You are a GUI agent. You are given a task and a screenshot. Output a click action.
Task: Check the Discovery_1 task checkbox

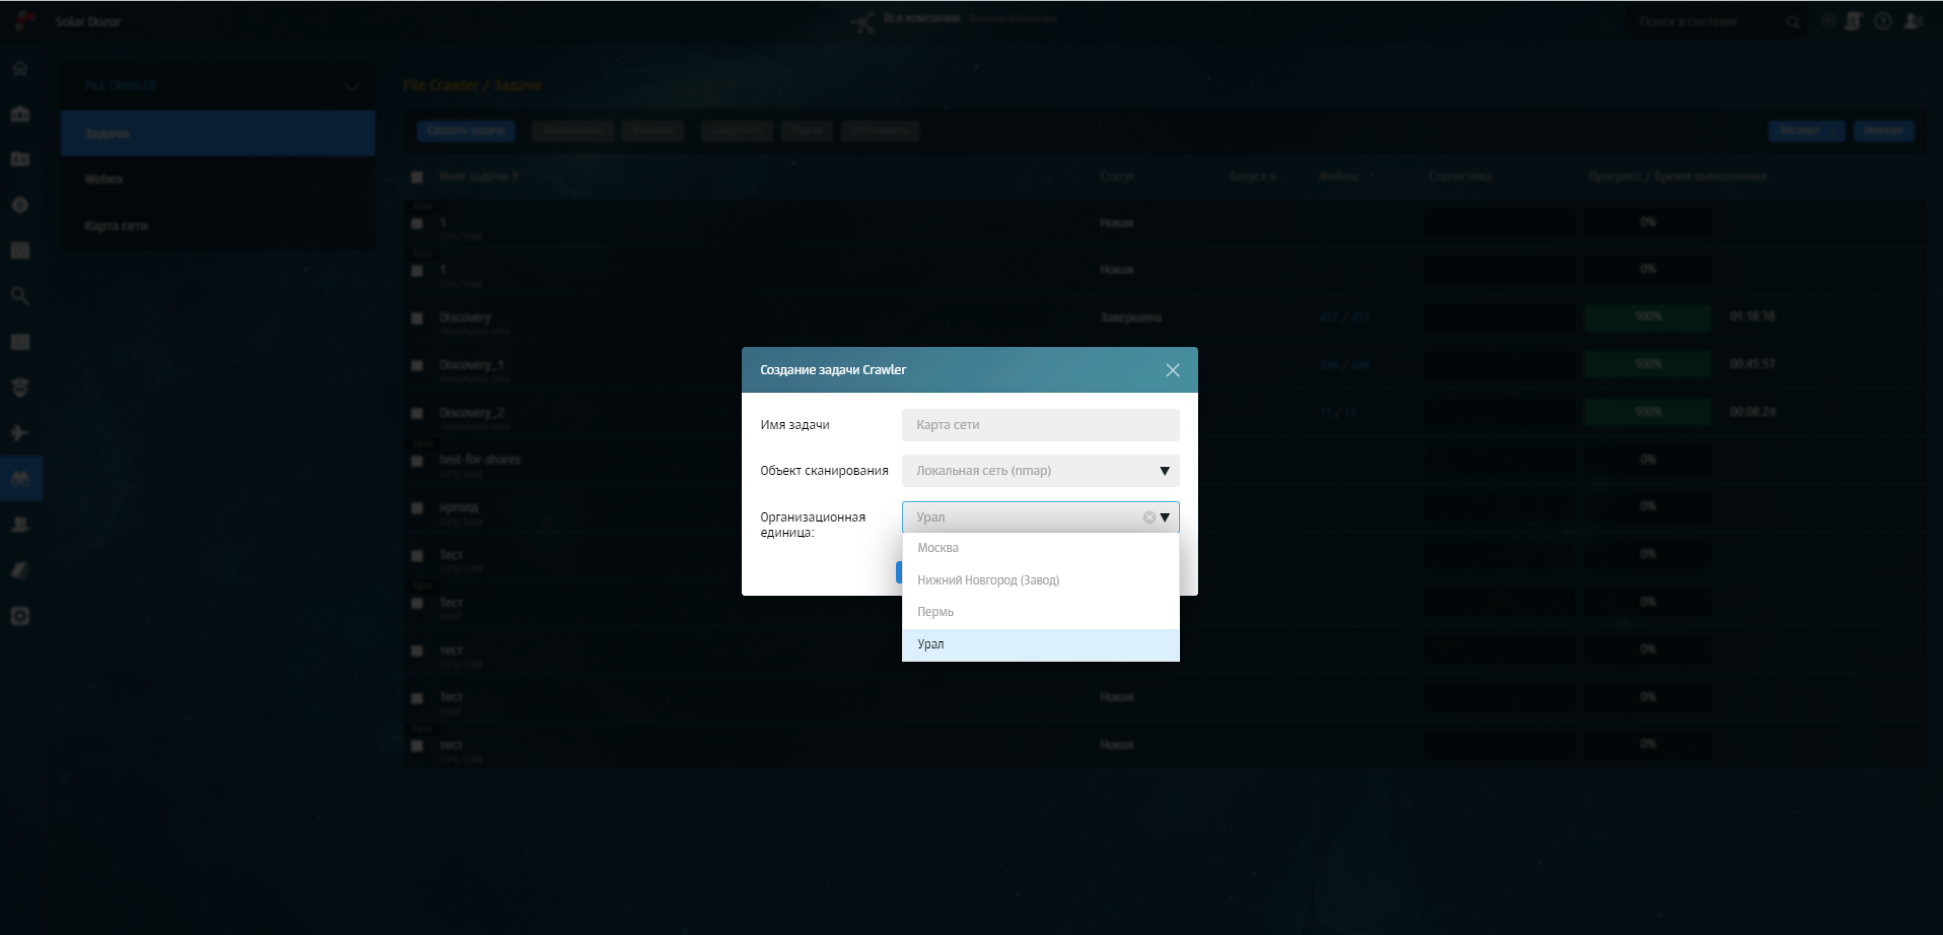point(417,366)
